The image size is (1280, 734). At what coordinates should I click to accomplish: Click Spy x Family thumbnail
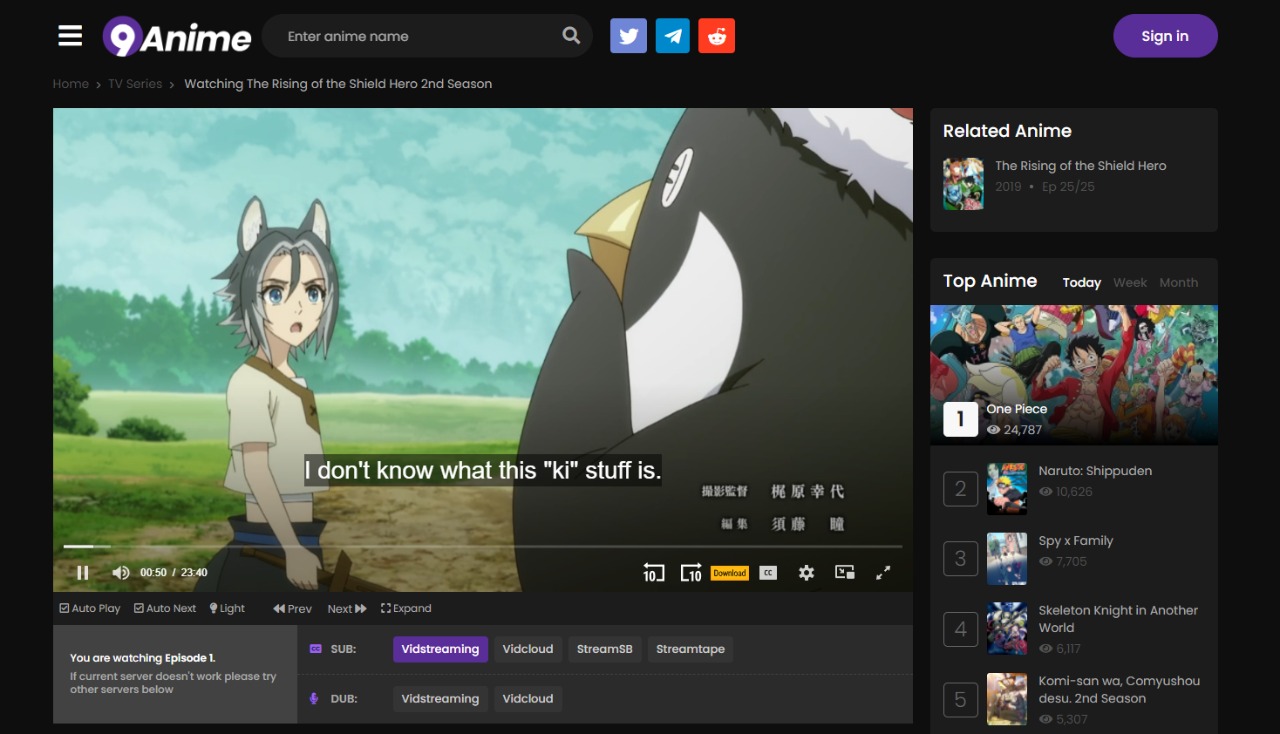coord(1007,559)
